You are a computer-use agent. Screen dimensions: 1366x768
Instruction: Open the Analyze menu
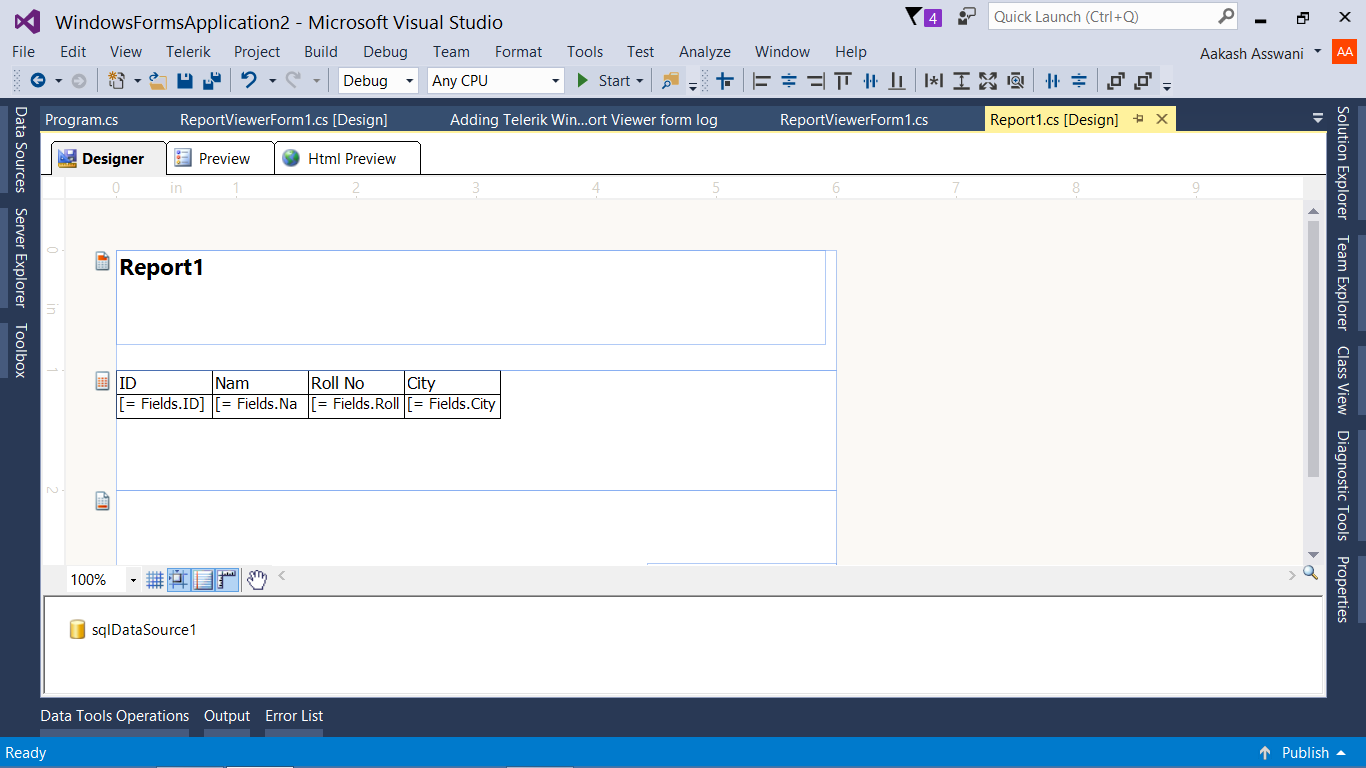tap(705, 52)
